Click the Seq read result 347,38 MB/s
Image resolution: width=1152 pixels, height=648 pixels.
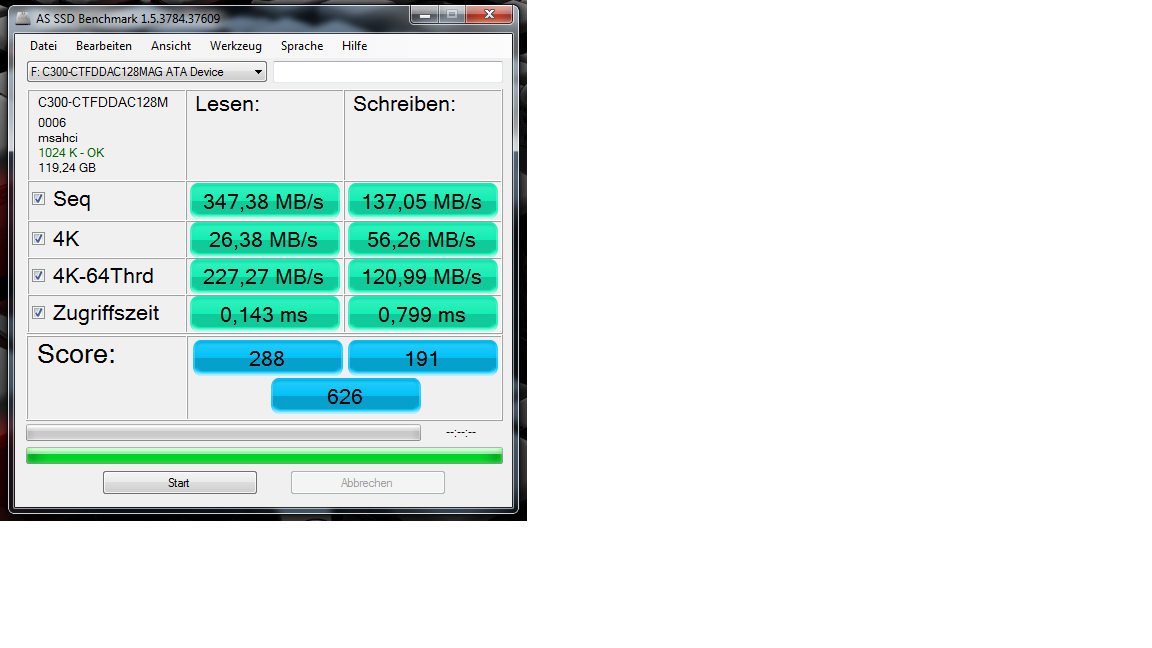click(264, 201)
